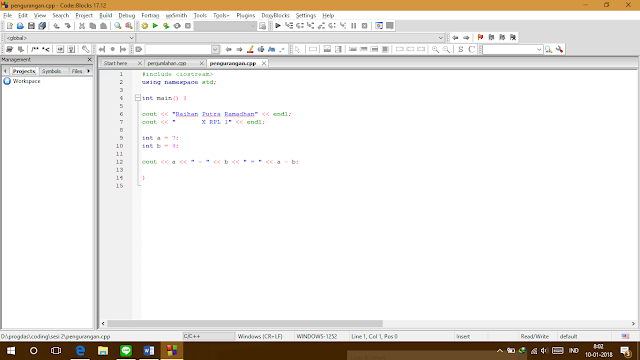Save the current file with floppy icon
640x360 pixels.
(31, 26)
